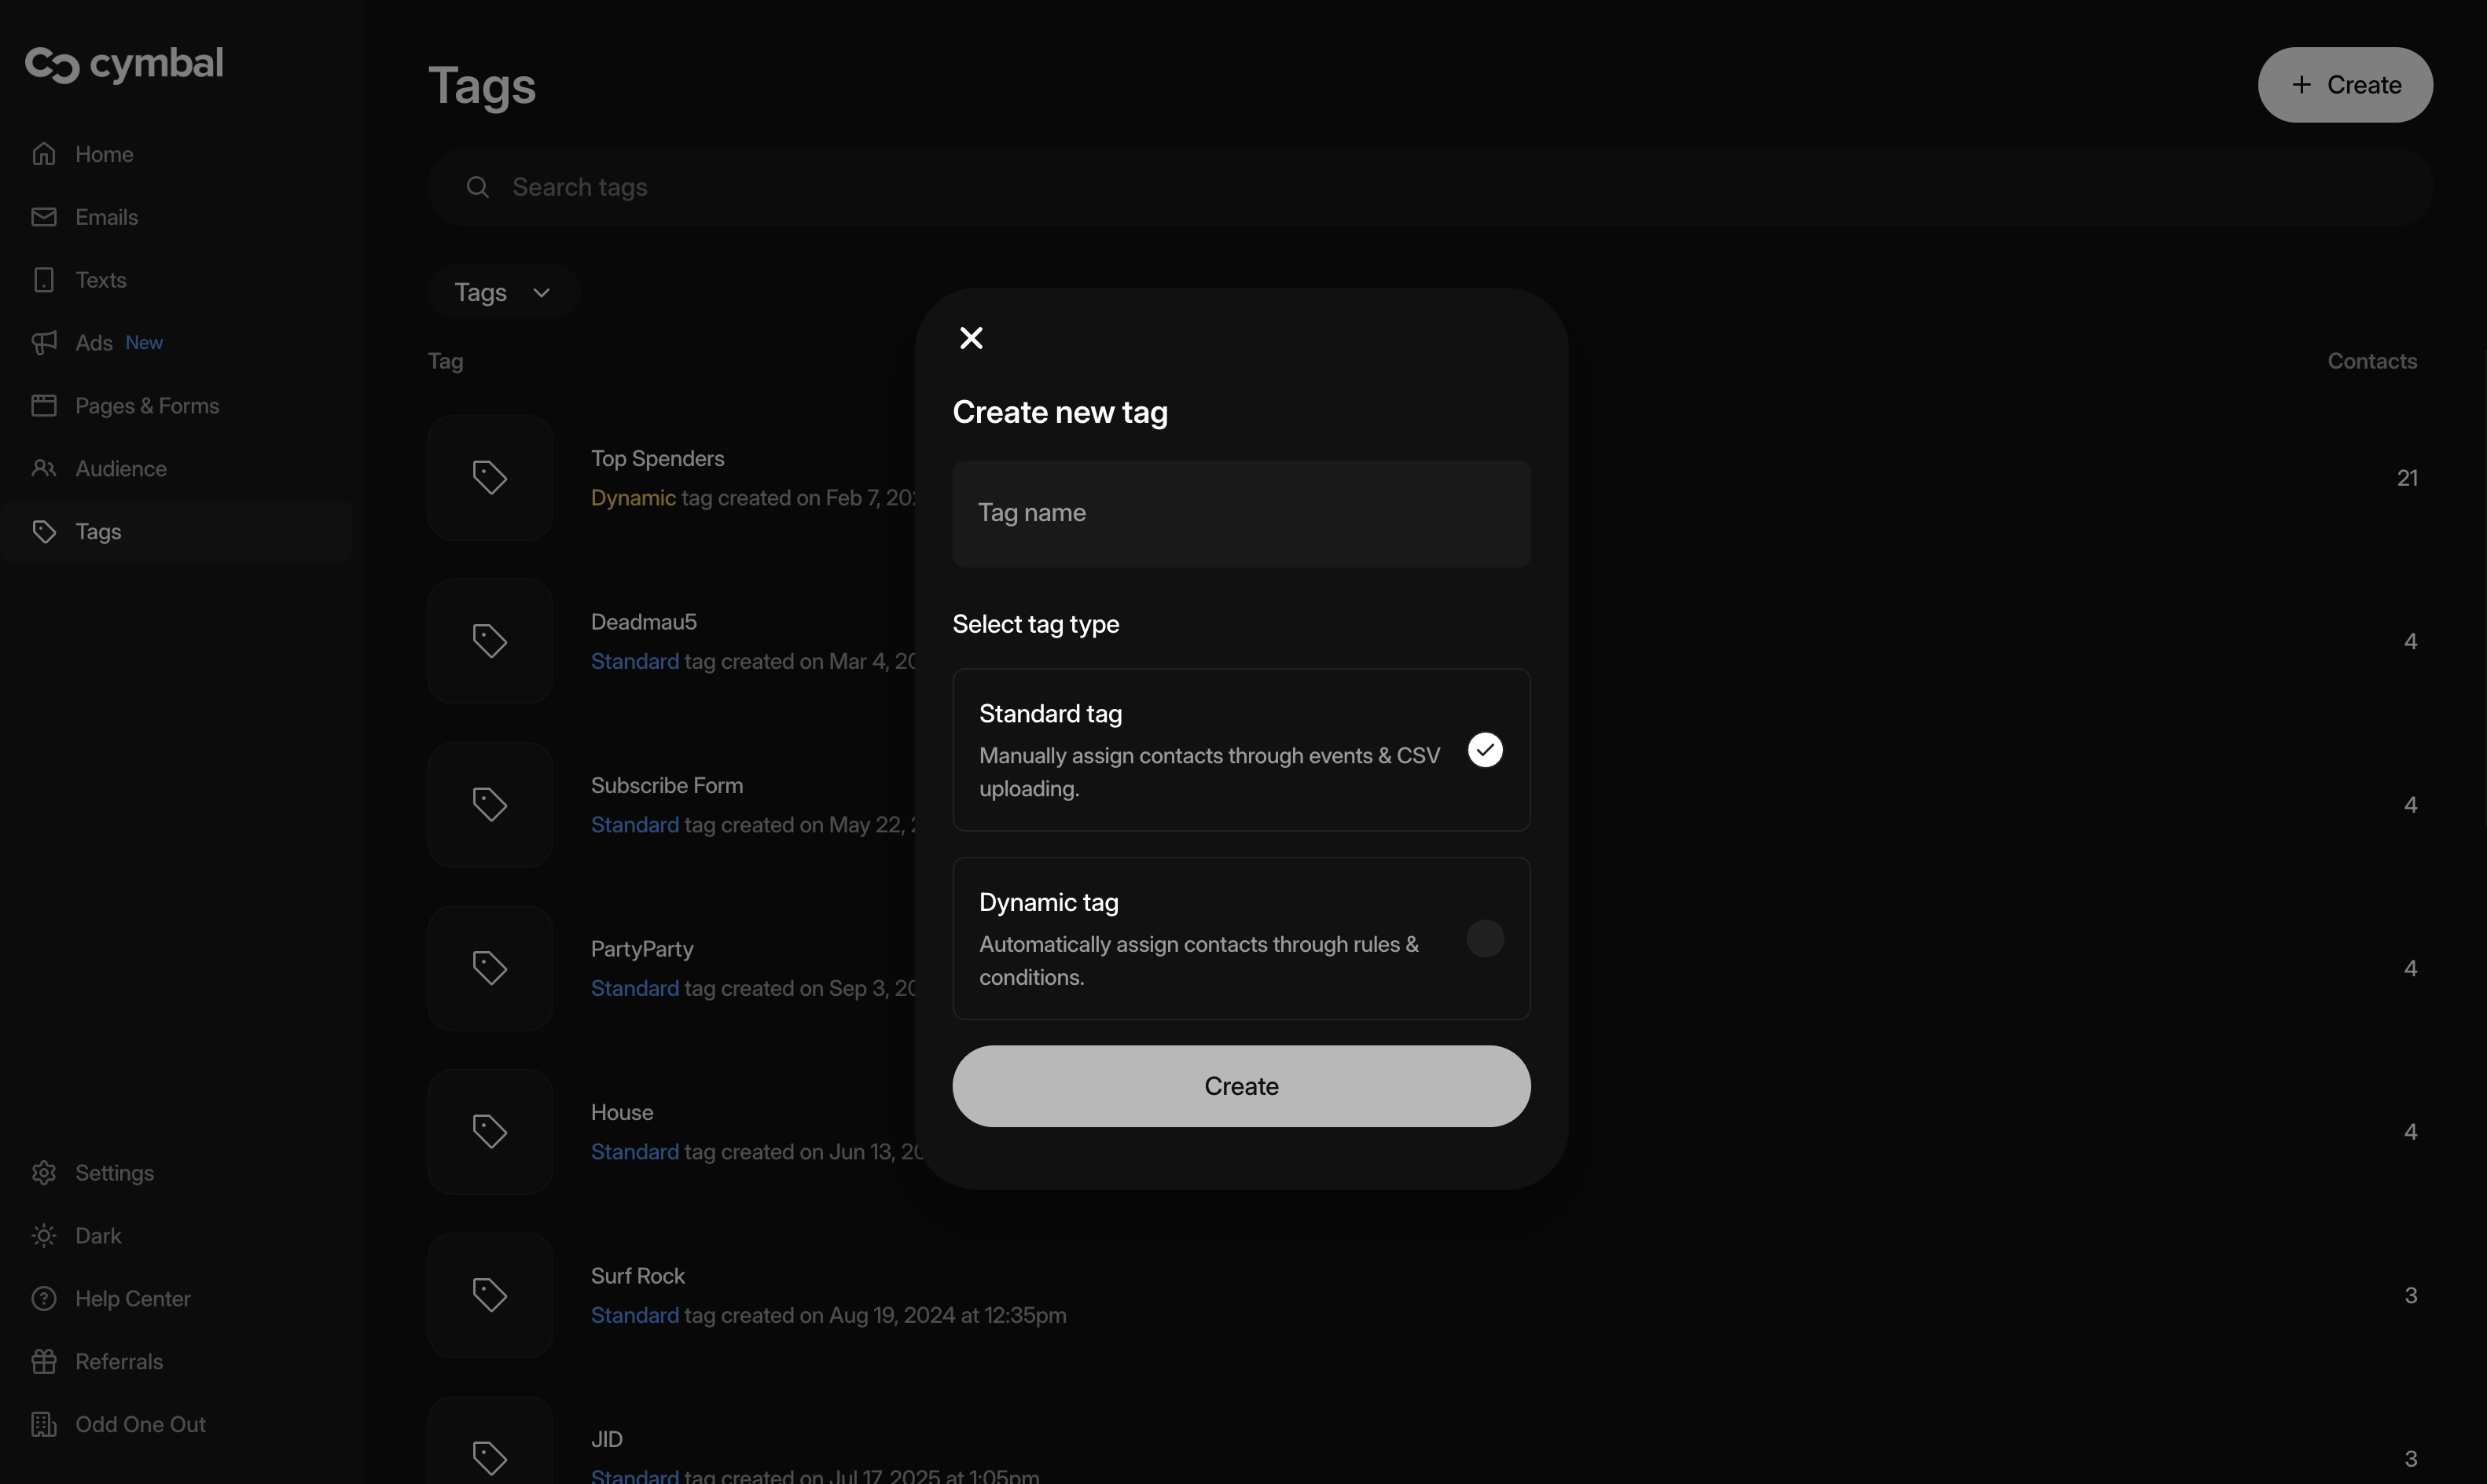
Task: Click the Create button in dialog
Action: pos(1241,1086)
